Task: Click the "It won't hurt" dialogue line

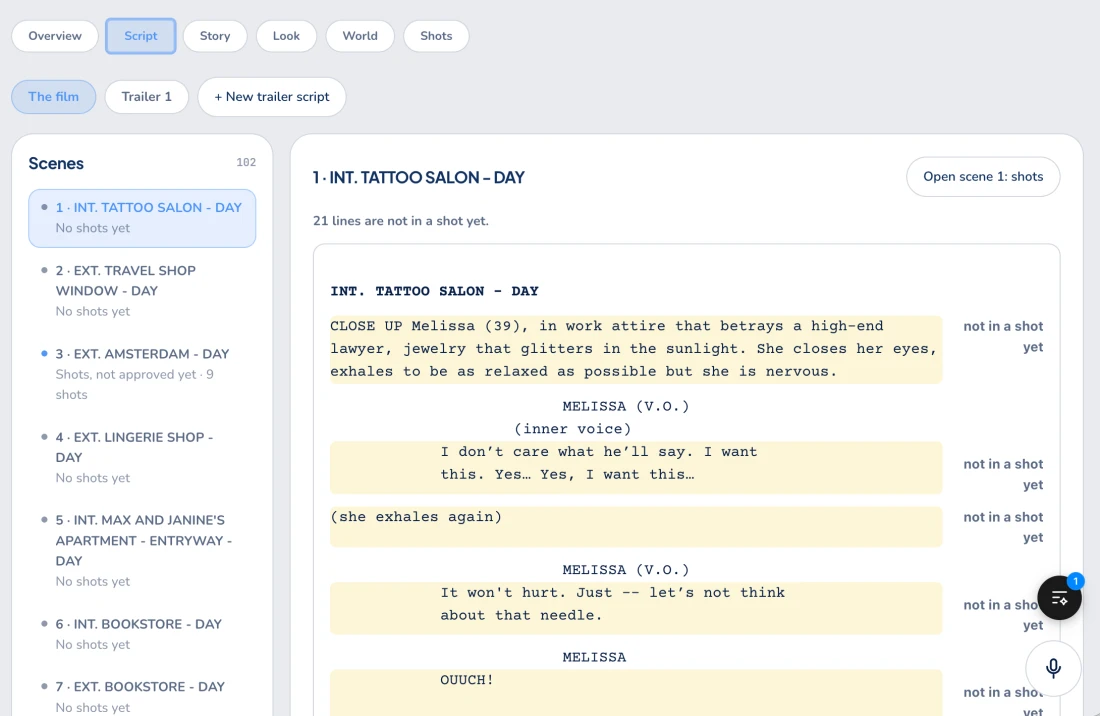Action: (636, 608)
